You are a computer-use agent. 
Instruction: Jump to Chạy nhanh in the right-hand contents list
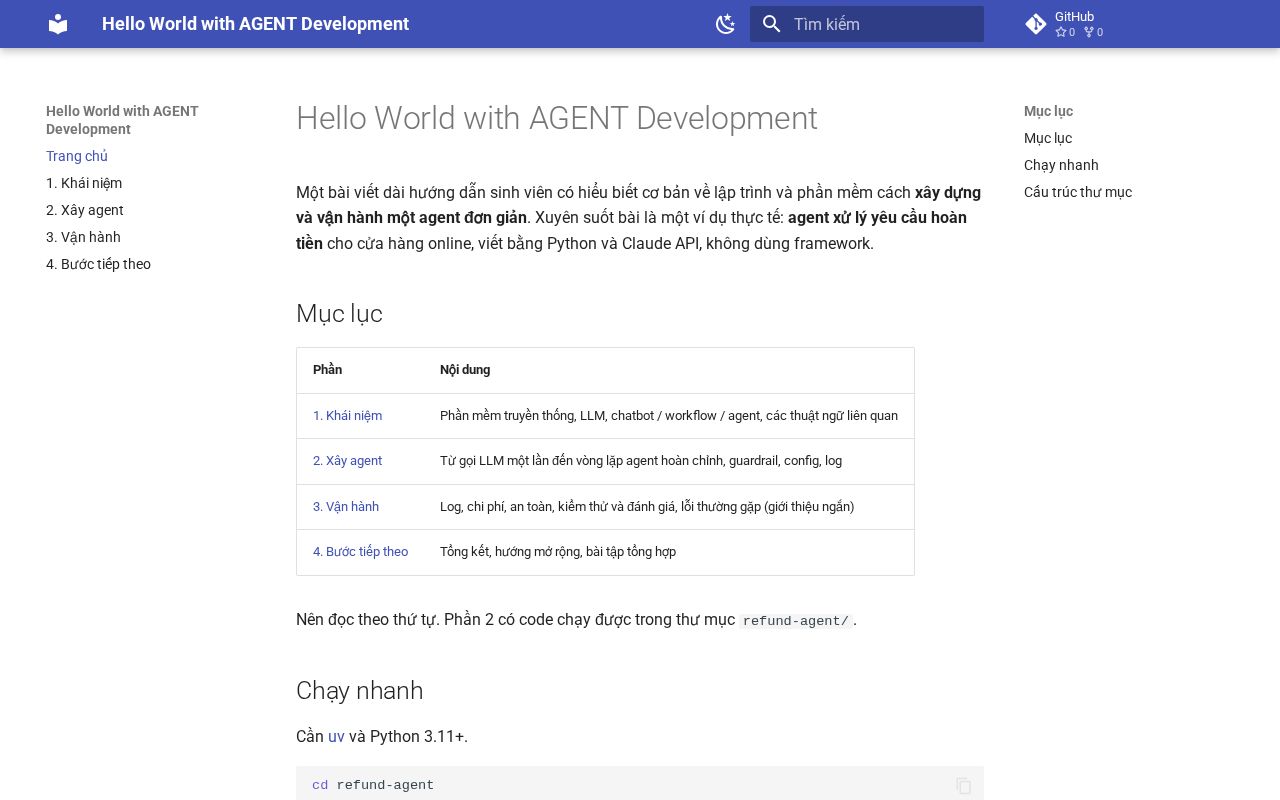click(1061, 165)
